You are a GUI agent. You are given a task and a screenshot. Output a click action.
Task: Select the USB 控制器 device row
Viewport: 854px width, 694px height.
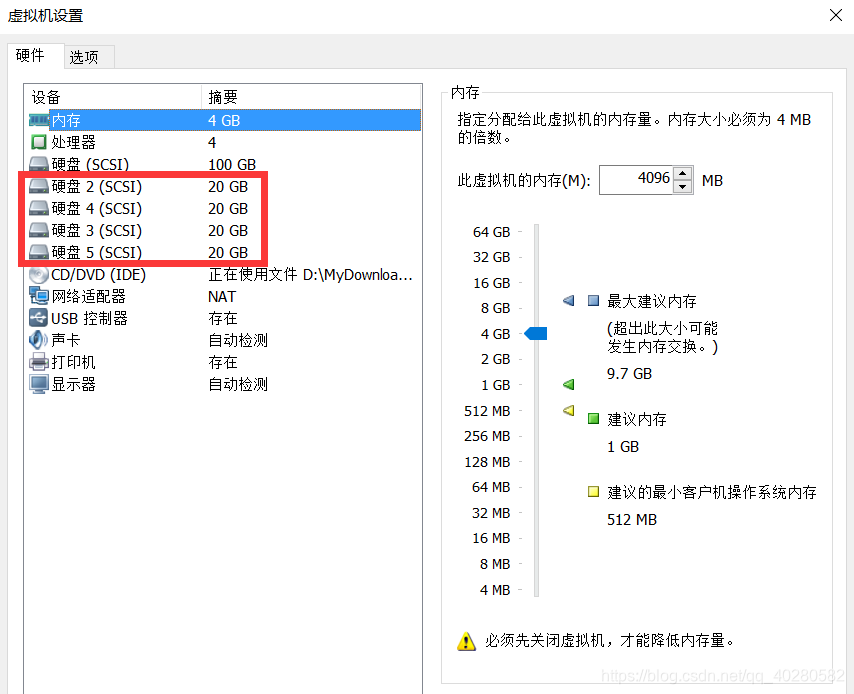click(x=224, y=318)
